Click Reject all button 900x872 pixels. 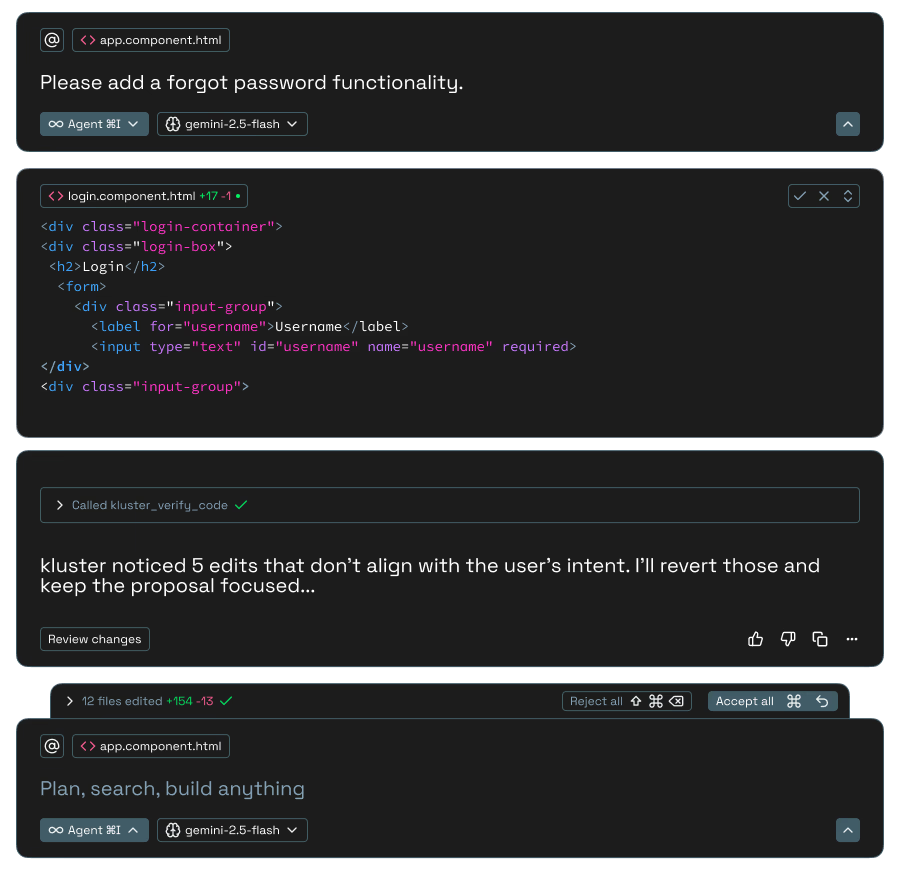[626, 701]
